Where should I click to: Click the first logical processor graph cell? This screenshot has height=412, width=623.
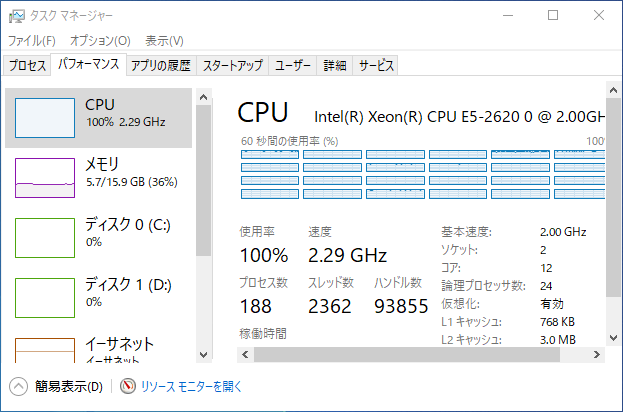coord(270,155)
